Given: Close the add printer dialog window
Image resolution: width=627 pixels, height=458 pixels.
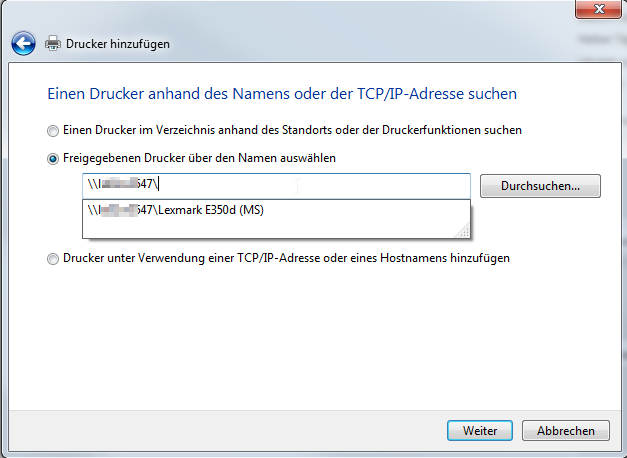Looking at the screenshot, I should (x=598, y=9).
